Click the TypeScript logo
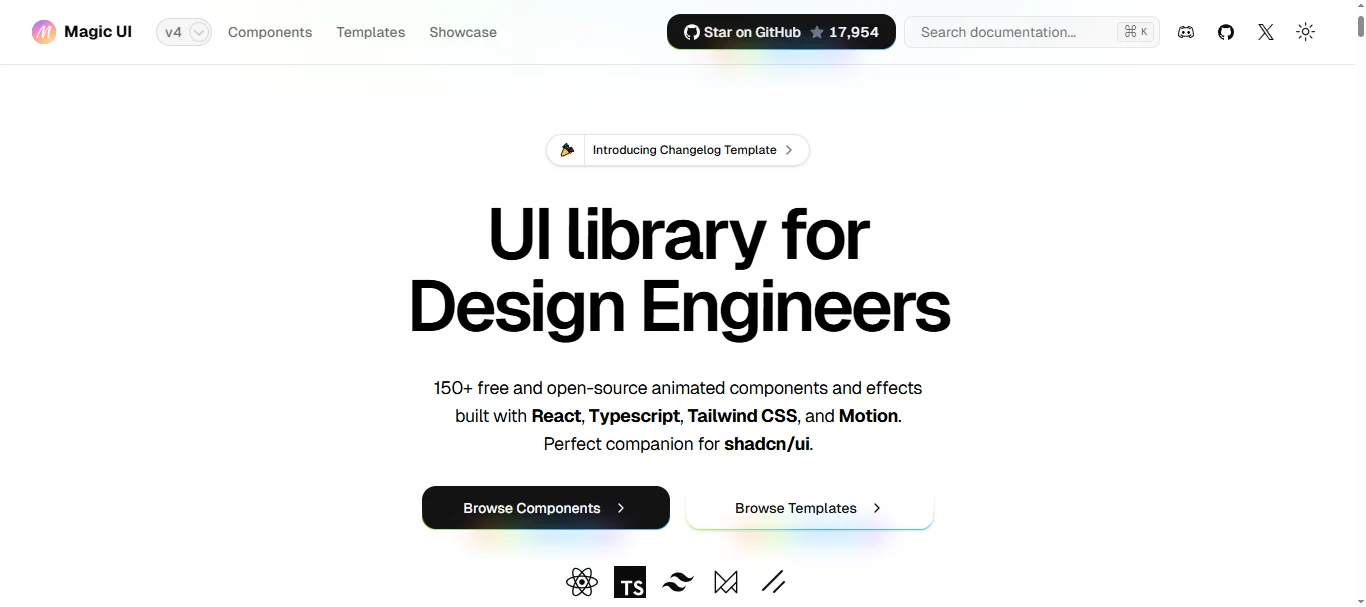Image resolution: width=1366 pixels, height=607 pixels. 630,582
